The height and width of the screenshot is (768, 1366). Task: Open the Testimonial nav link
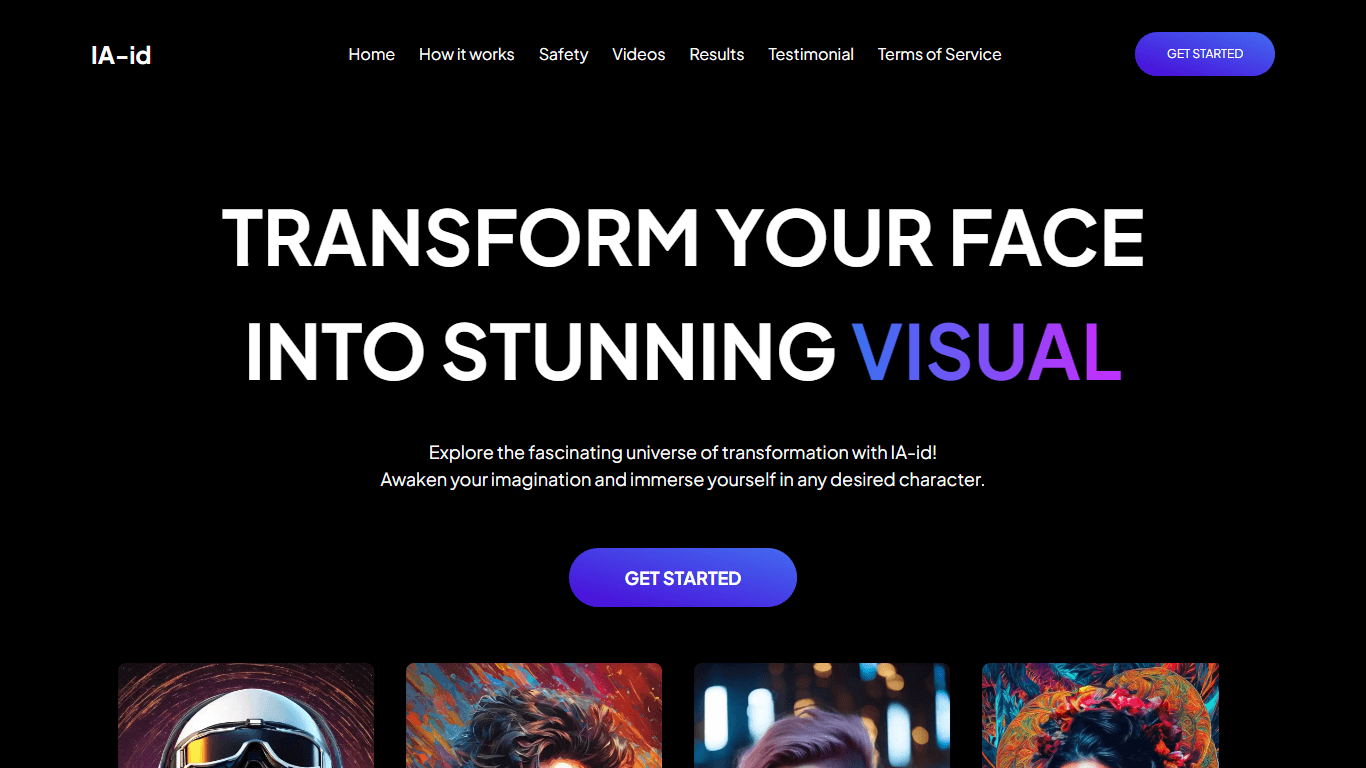pyautogui.click(x=811, y=54)
